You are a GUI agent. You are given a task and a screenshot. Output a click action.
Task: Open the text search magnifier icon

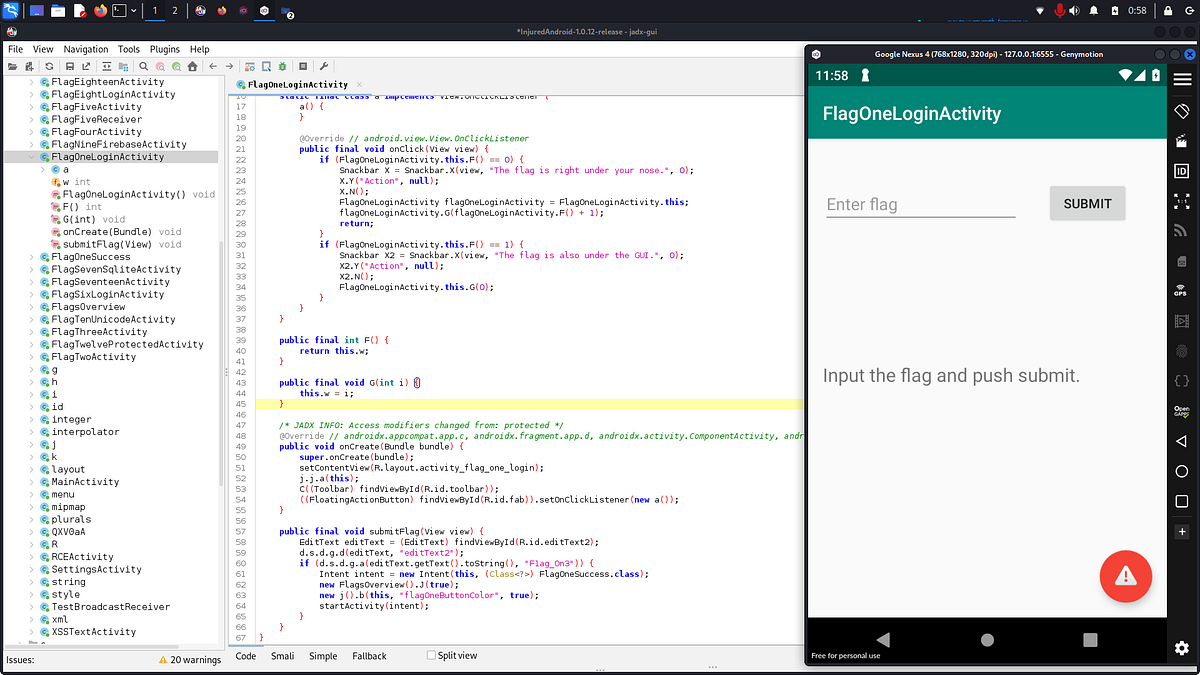pos(143,66)
